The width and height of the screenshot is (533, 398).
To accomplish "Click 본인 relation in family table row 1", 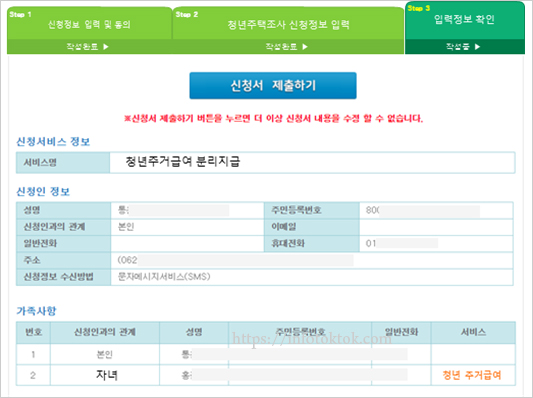I will pyautogui.click(x=105, y=354).
